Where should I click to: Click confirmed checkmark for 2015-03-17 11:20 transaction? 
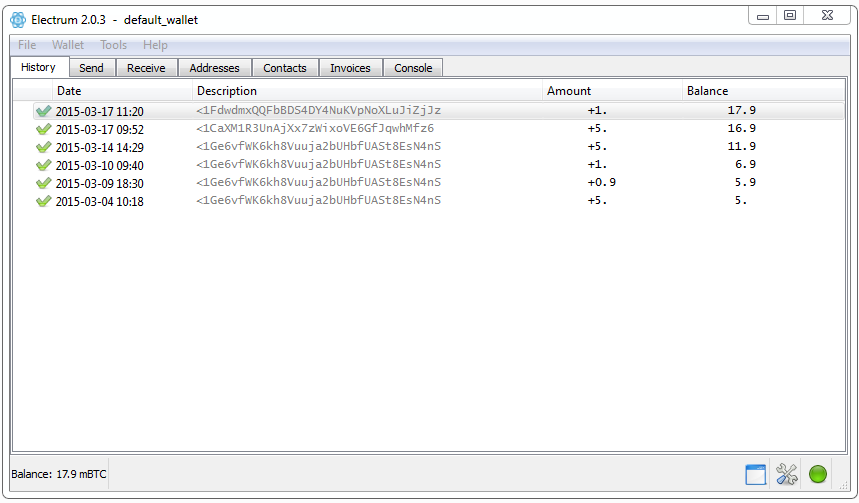coord(43,111)
